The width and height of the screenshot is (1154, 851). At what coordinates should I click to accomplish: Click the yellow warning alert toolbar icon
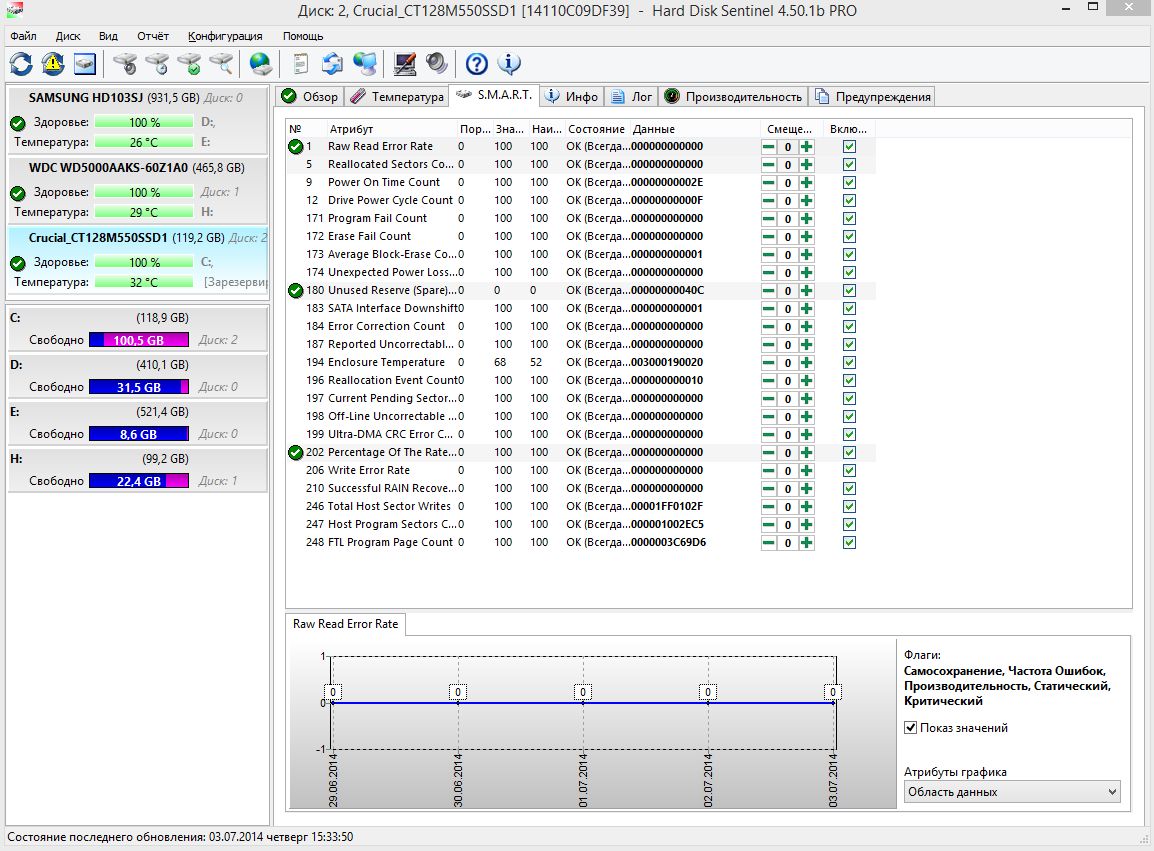[x=53, y=64]
